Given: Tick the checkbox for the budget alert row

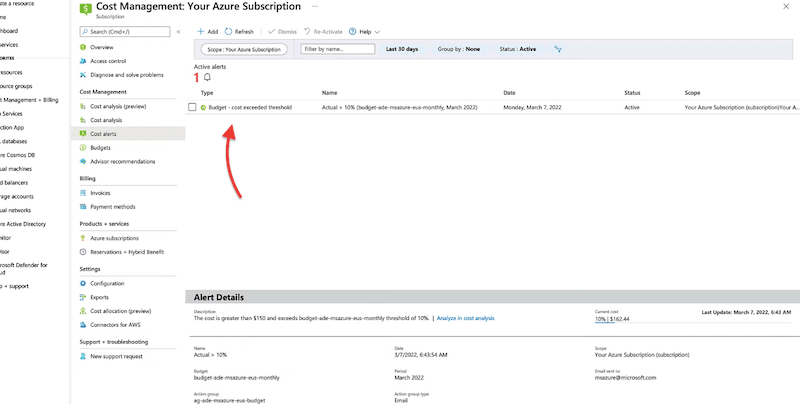Looking at the screenshot, I should (x=192, y=108).
